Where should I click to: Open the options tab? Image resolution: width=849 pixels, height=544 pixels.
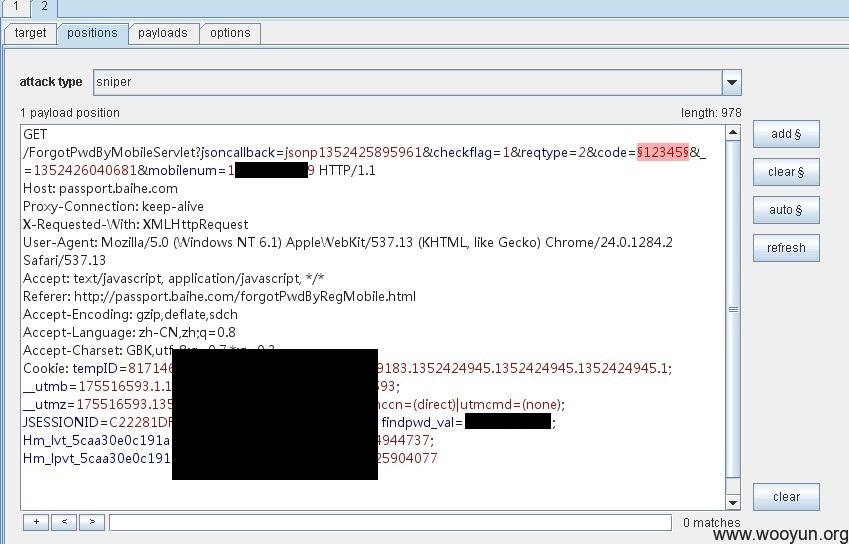(230, 33)
